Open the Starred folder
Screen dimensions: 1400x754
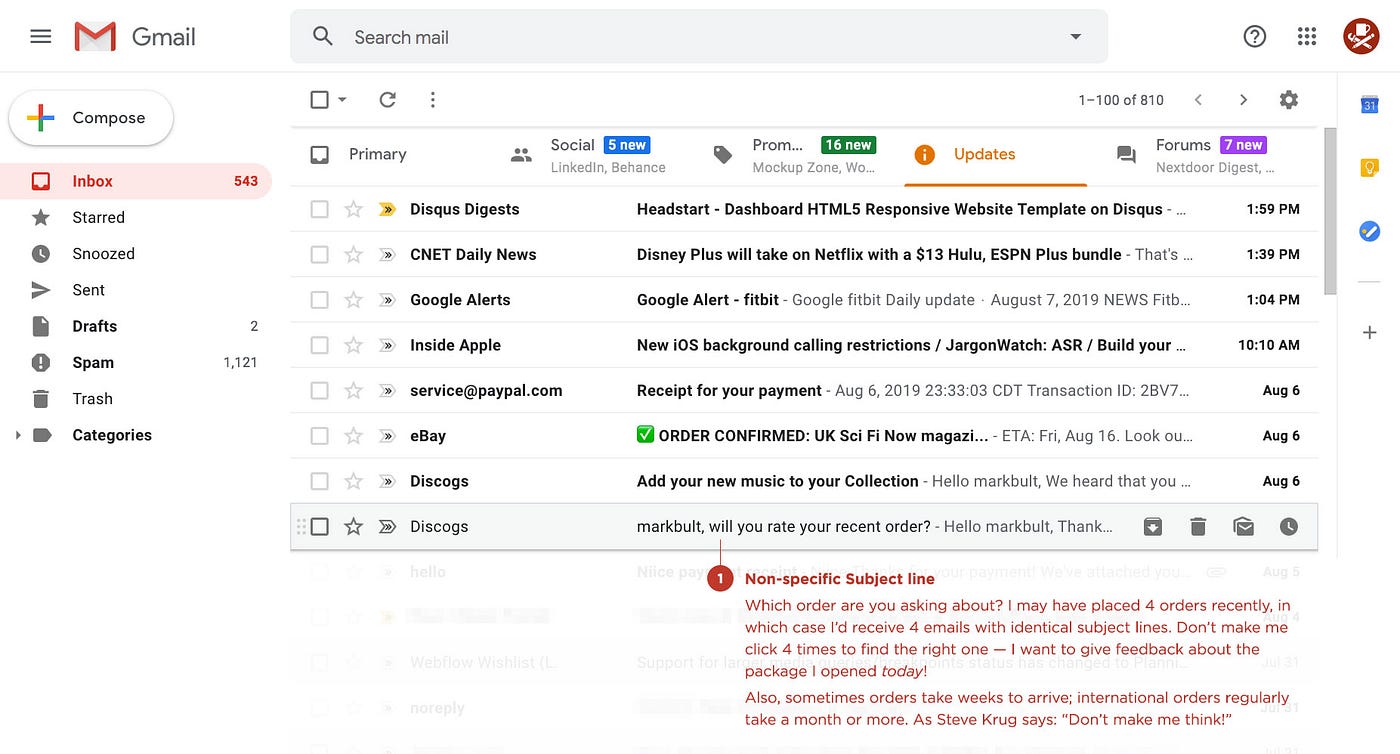[x=136, y=217]
